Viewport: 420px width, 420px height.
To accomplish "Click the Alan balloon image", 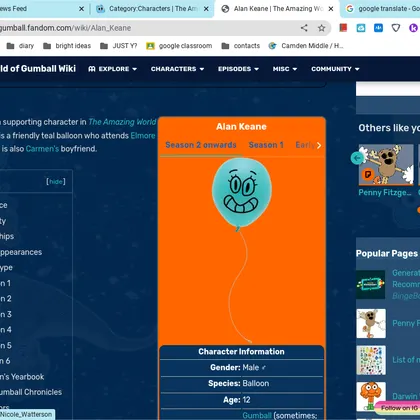I will click(x=242, y=250).
